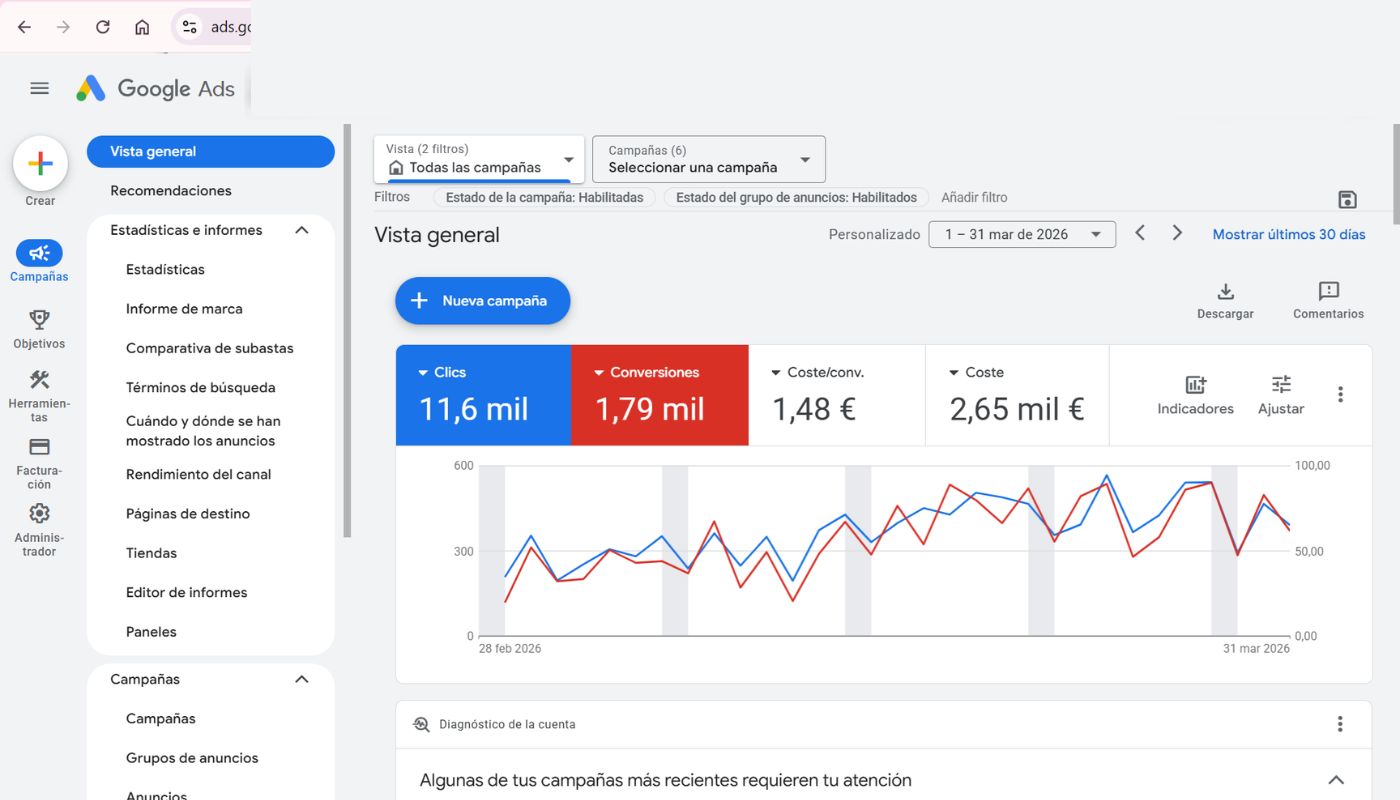
Task: Select Vista general in the sidebar
Action: (210, 151)
